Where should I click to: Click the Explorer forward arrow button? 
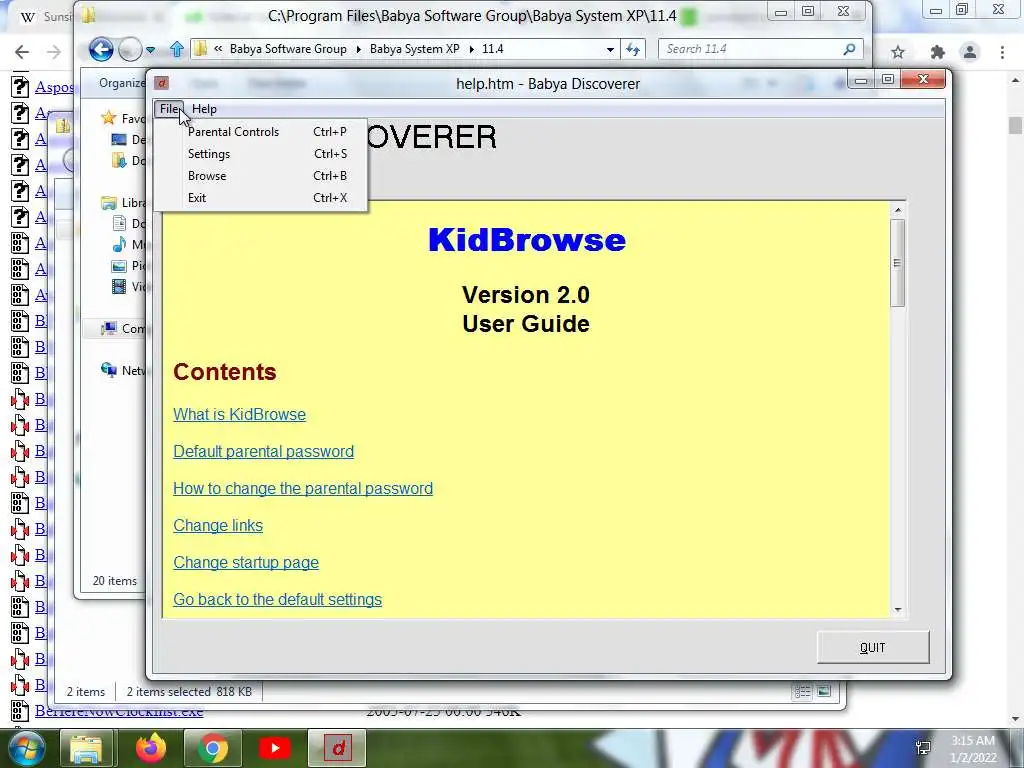pyautogui.click(x=130, y=50)
